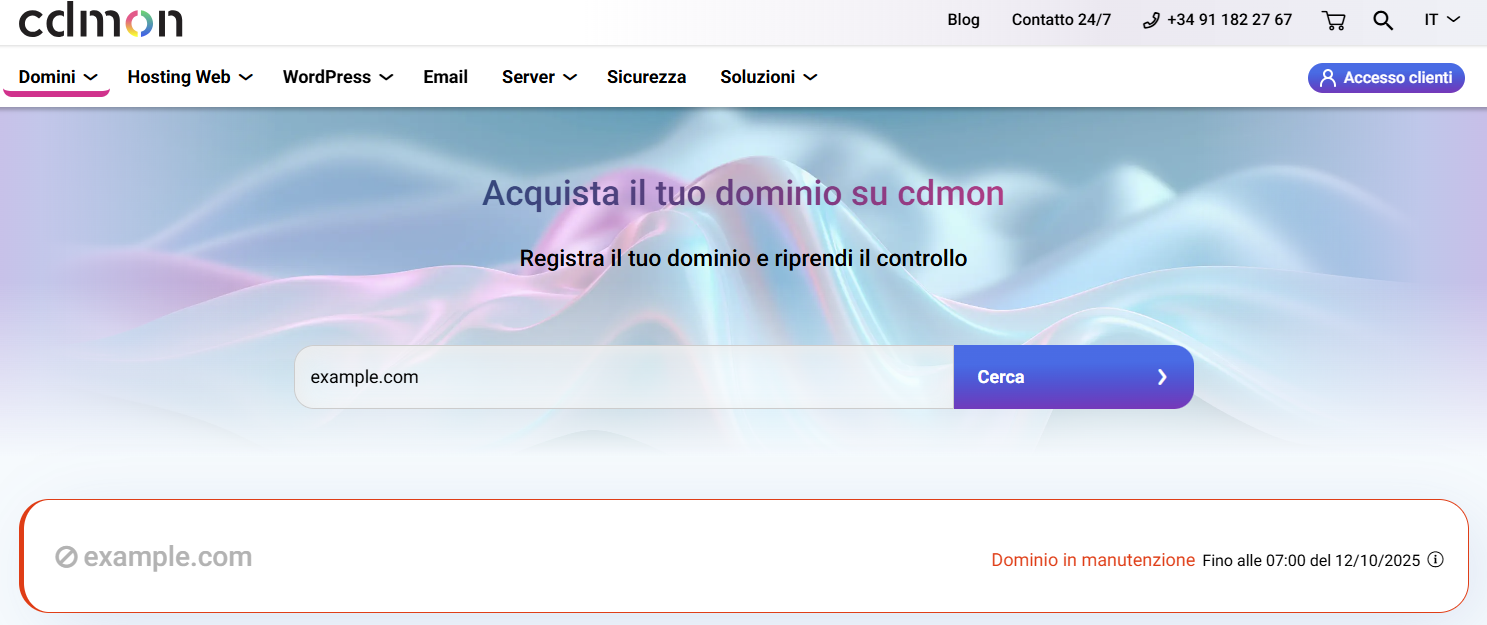This screenshot has width=1487, height=625.
Task: Expand the Hosting Web menu
Action: (189, 77)
